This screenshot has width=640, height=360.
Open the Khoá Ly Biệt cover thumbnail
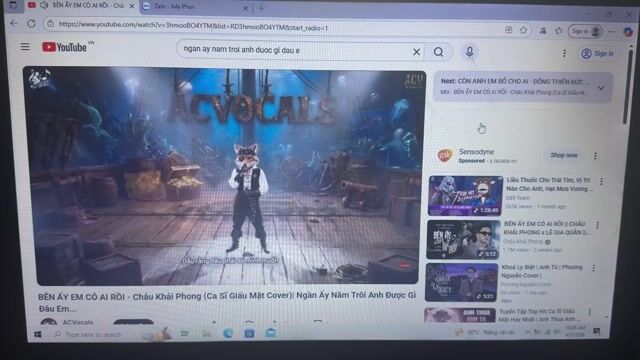461,282
